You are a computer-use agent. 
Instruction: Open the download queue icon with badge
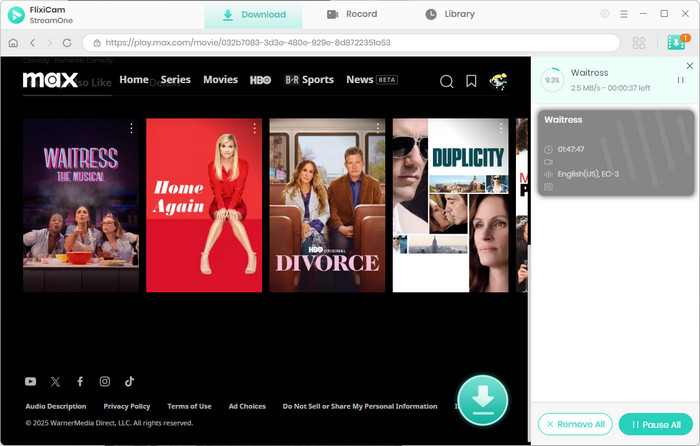pyautogui.click(x=677, y=42)
